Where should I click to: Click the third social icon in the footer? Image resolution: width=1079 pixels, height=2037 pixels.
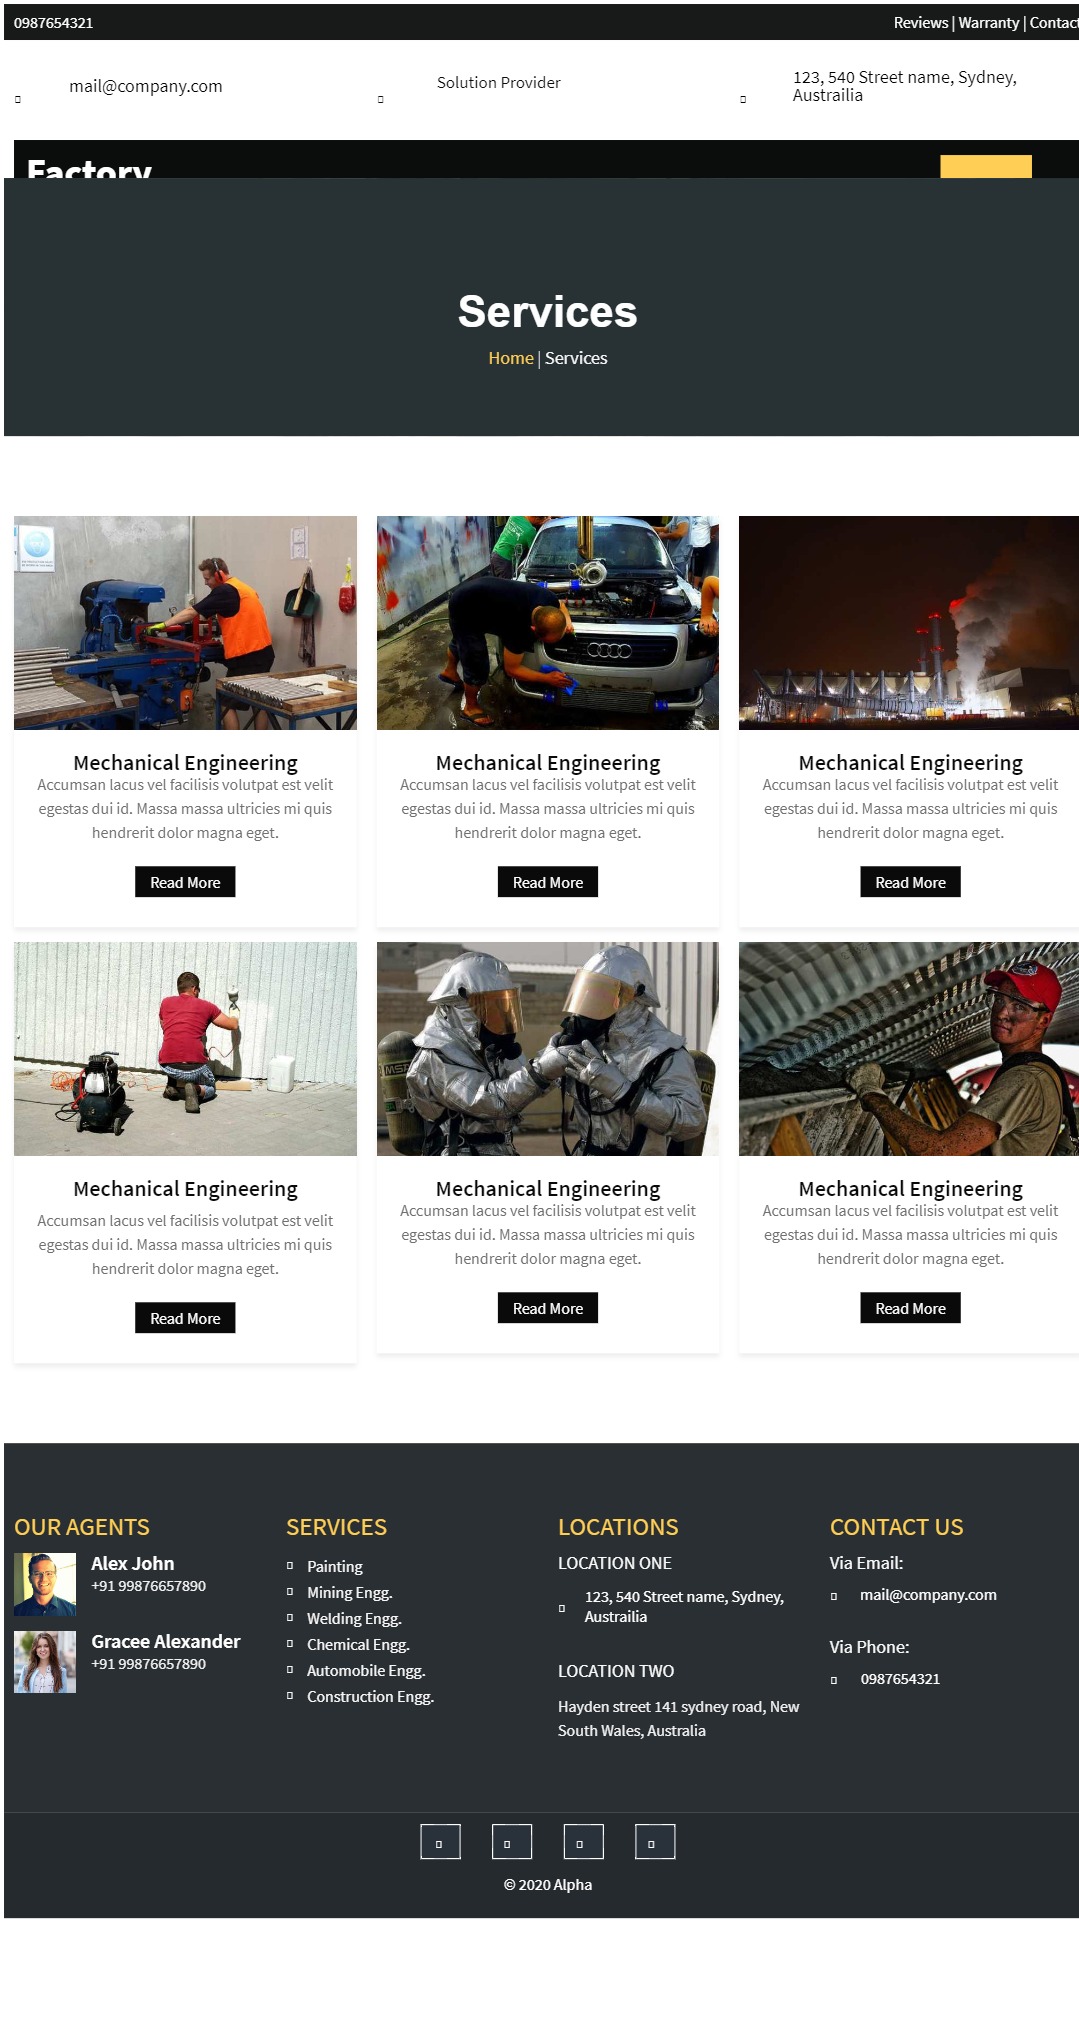pos(583,1842)
